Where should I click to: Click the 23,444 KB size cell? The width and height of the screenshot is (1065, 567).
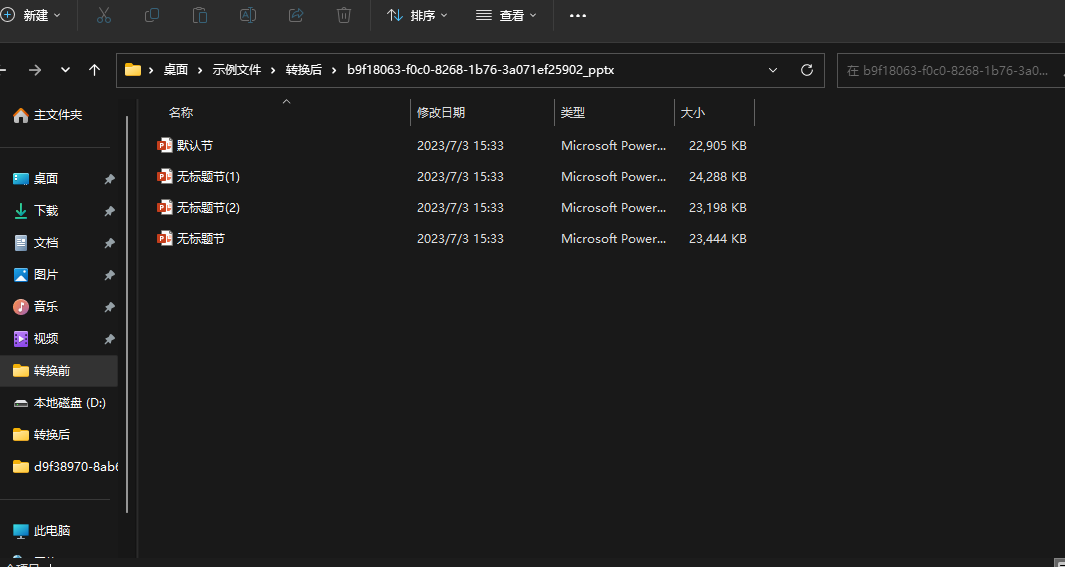pyautogui.click(x=717, y=239)
